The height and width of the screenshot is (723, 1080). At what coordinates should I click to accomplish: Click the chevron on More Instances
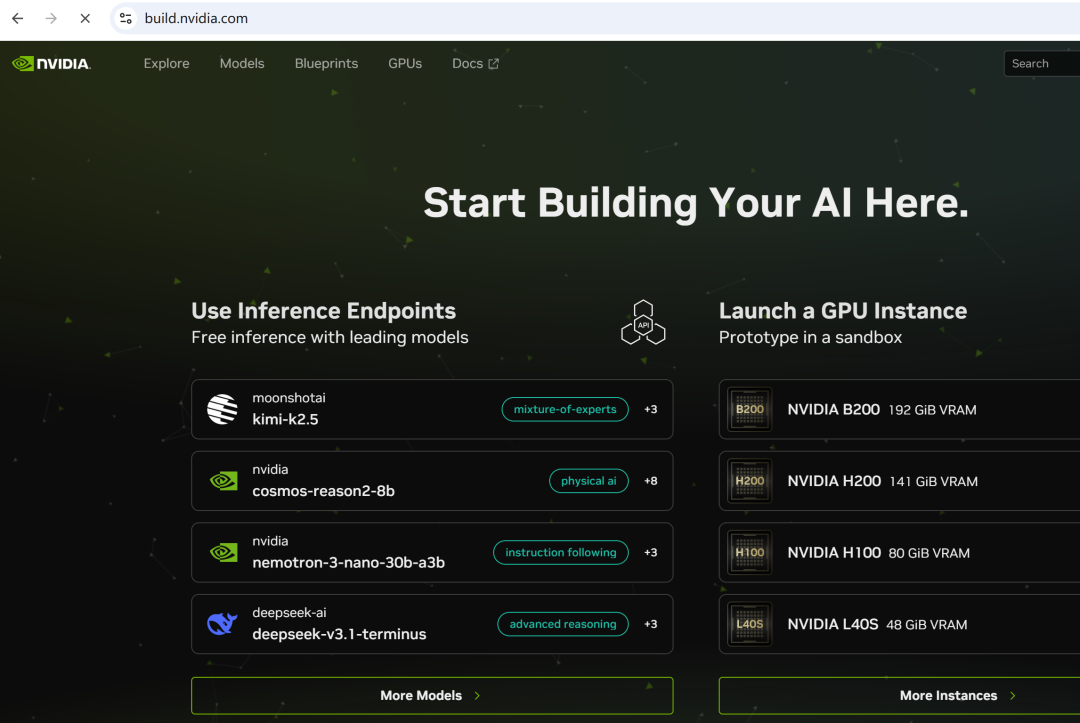[1012, 696]
